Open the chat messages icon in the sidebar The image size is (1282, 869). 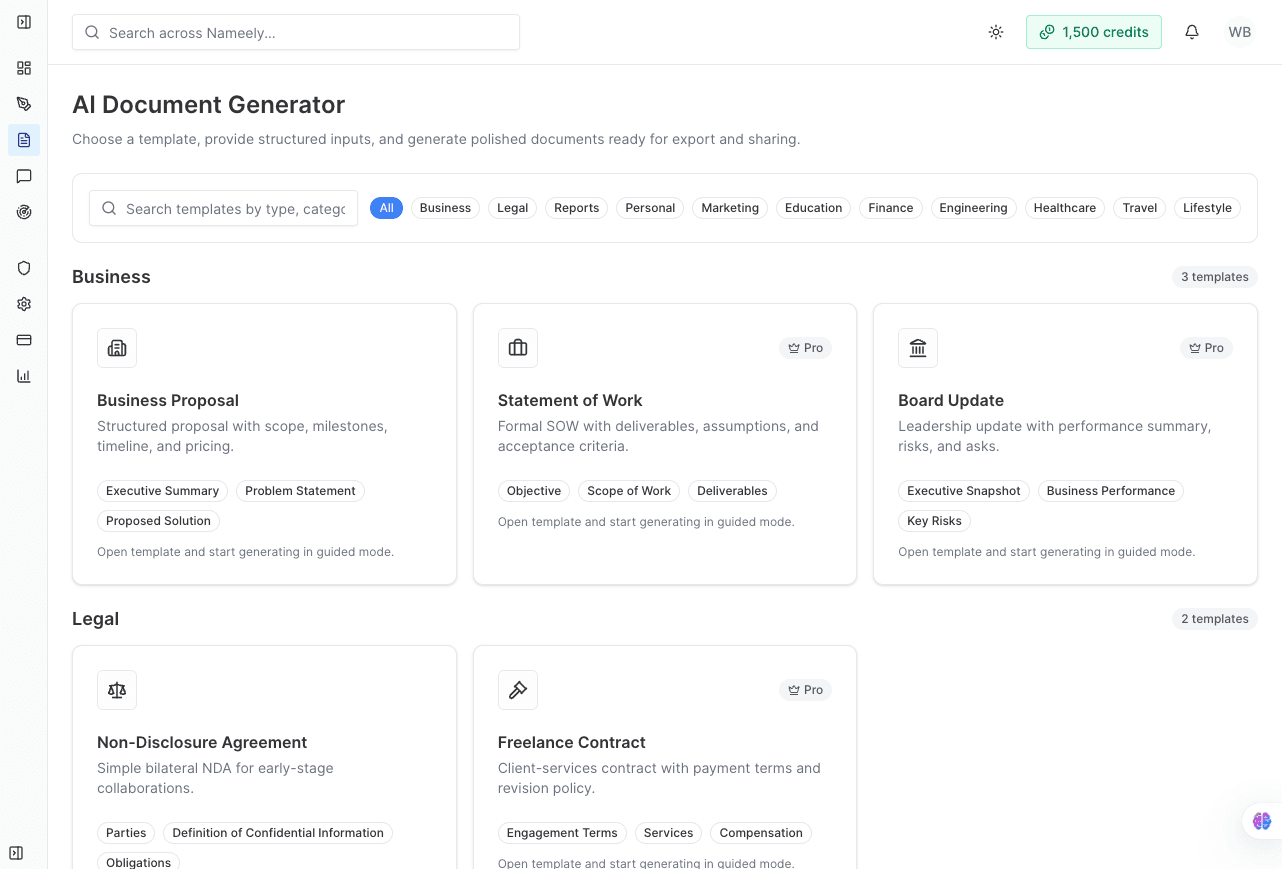(x=24, y=176)
